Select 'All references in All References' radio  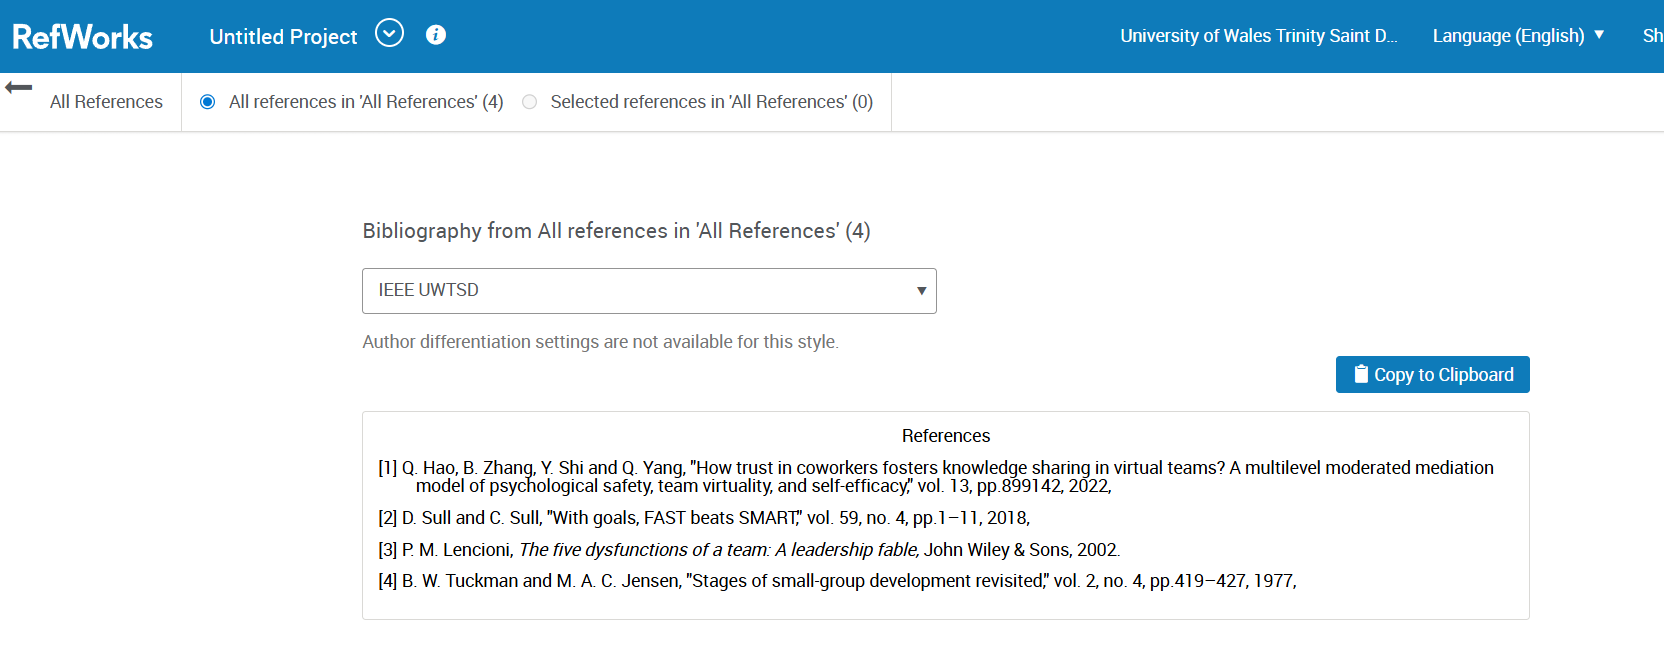coord(208,102)
